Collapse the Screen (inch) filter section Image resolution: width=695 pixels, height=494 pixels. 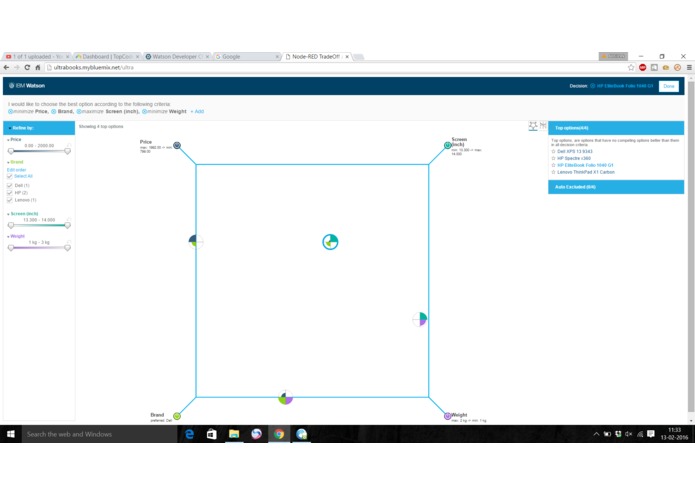click(x=8, y=214)
